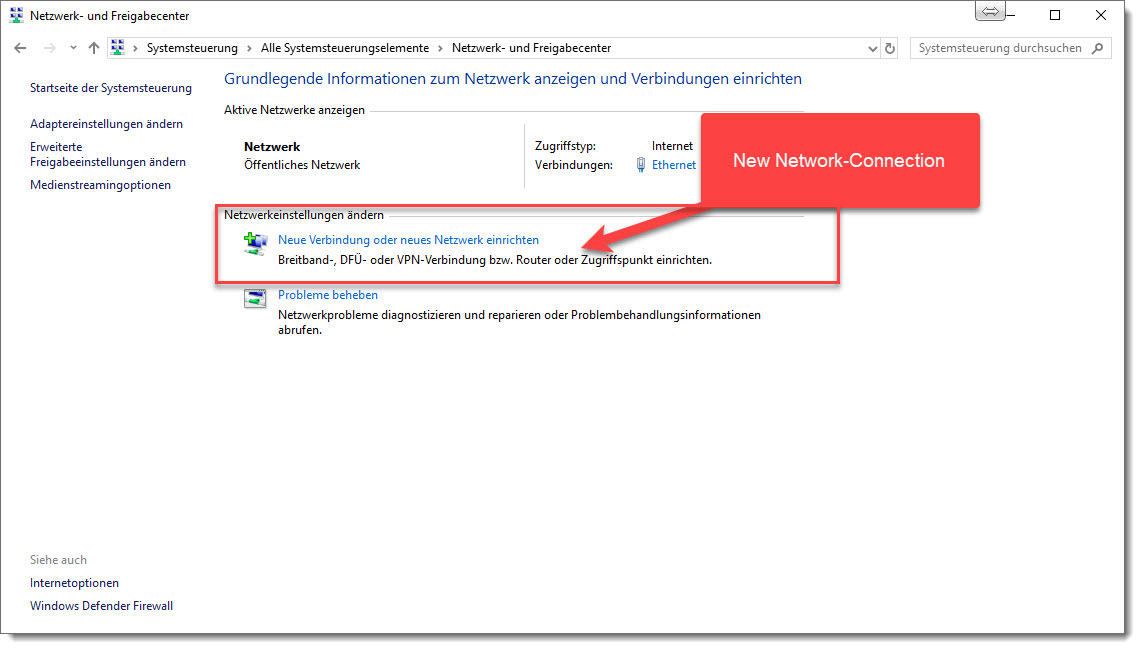The image size is (1140, 649).
Task: Select Alle Systemsteuerungselemente breadcrumb
Action: [343, 48]
